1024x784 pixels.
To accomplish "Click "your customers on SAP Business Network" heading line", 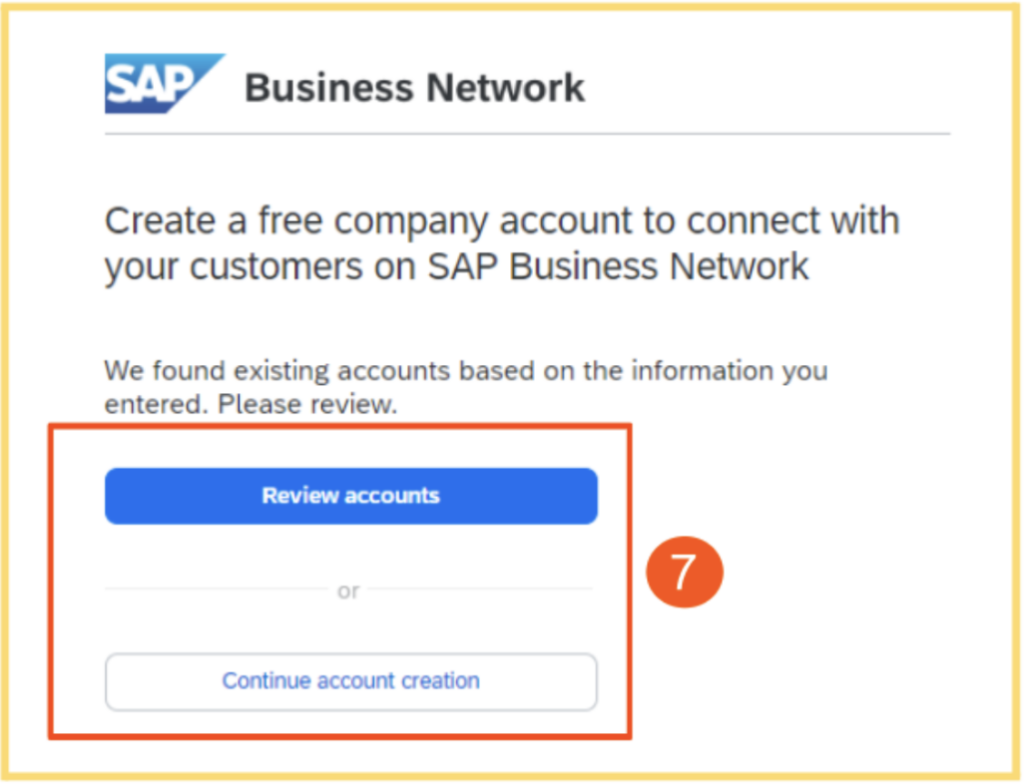I will 456,267.
